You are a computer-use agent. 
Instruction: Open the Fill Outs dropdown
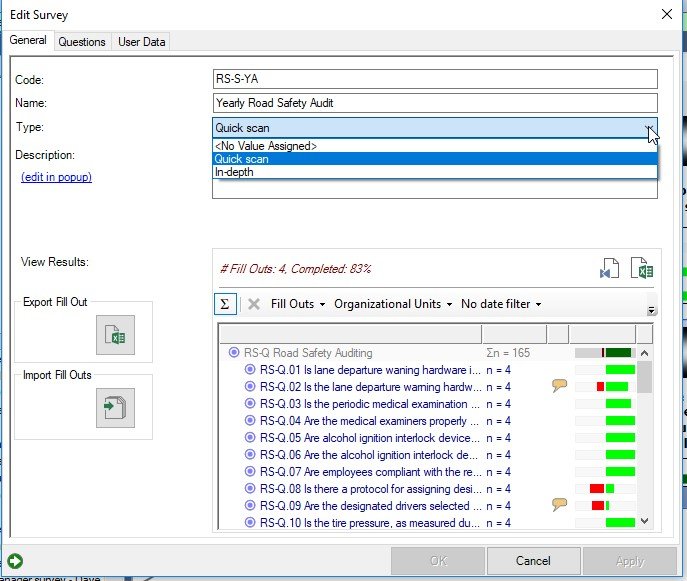(x=297, y=304)
